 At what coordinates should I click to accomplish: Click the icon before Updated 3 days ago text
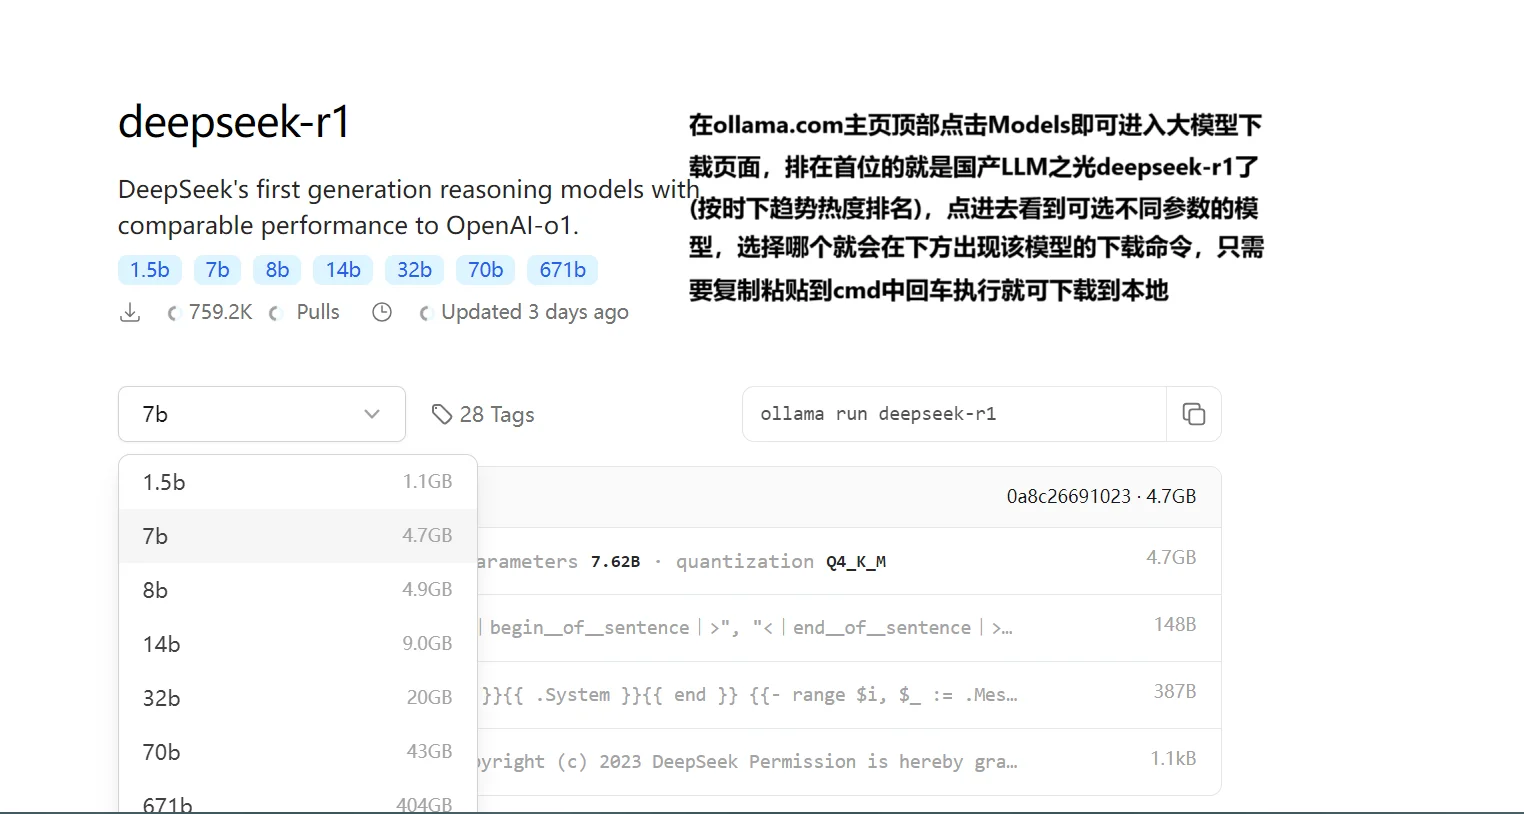[424, 312]
